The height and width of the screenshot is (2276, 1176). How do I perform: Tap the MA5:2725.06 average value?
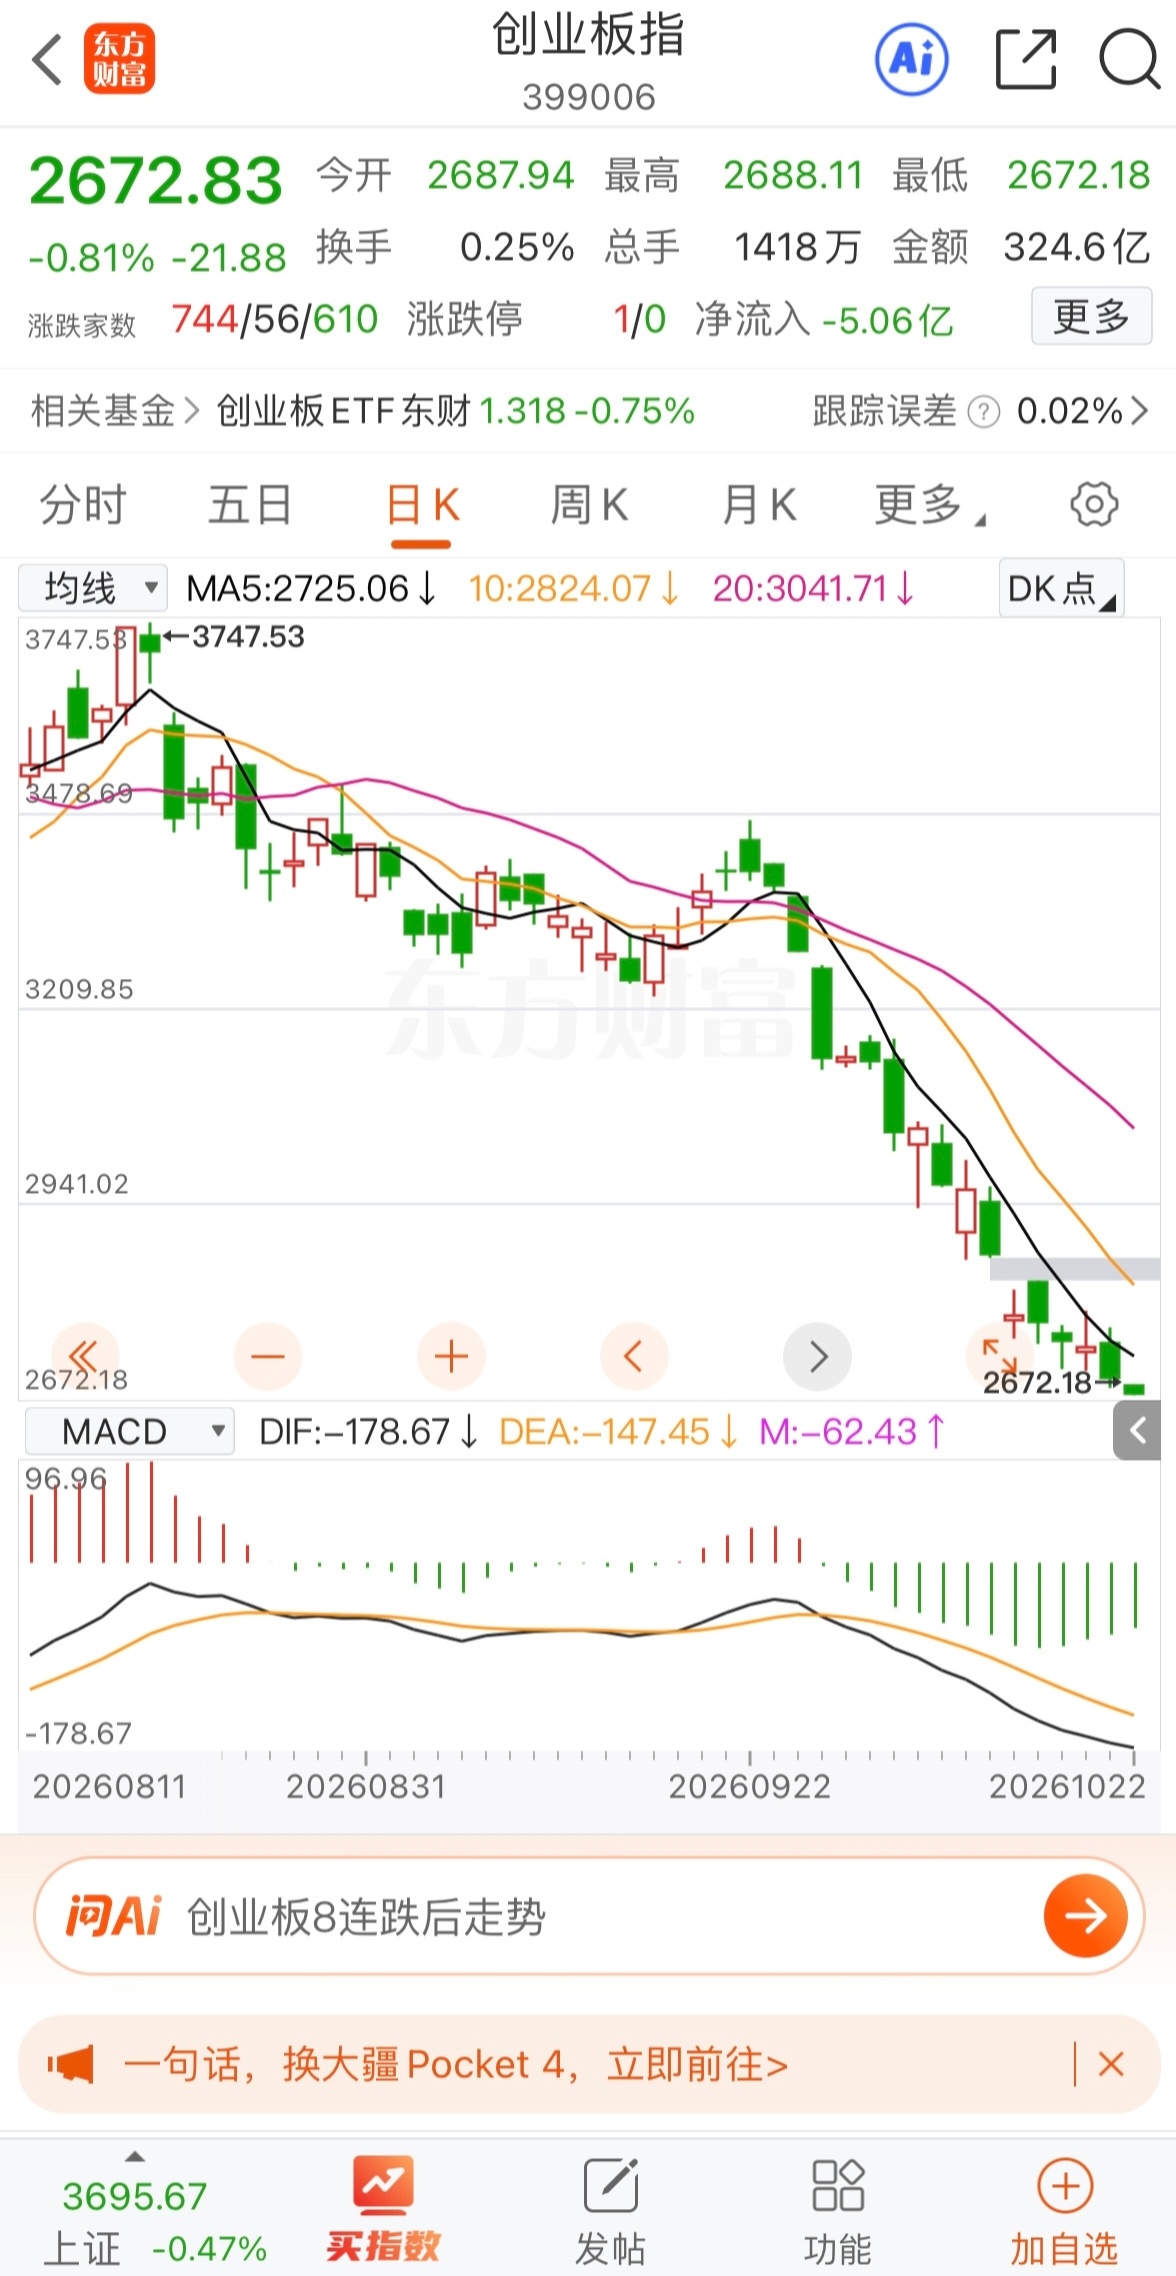tap(312, 588)
